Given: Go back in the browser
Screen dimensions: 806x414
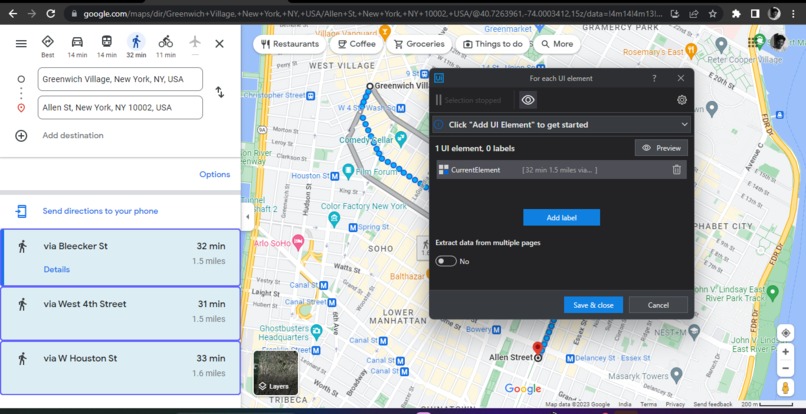Looking at the screenshot, I should click(13, 14).
